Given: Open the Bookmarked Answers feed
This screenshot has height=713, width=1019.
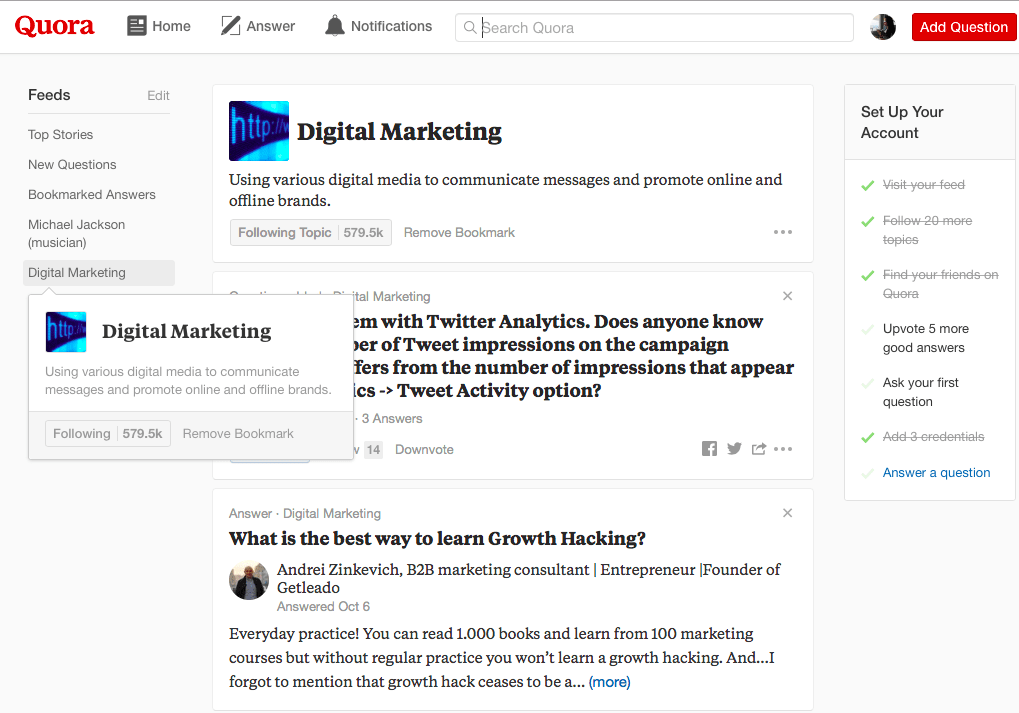Looking at the screenshot, I should click(92, 194).
